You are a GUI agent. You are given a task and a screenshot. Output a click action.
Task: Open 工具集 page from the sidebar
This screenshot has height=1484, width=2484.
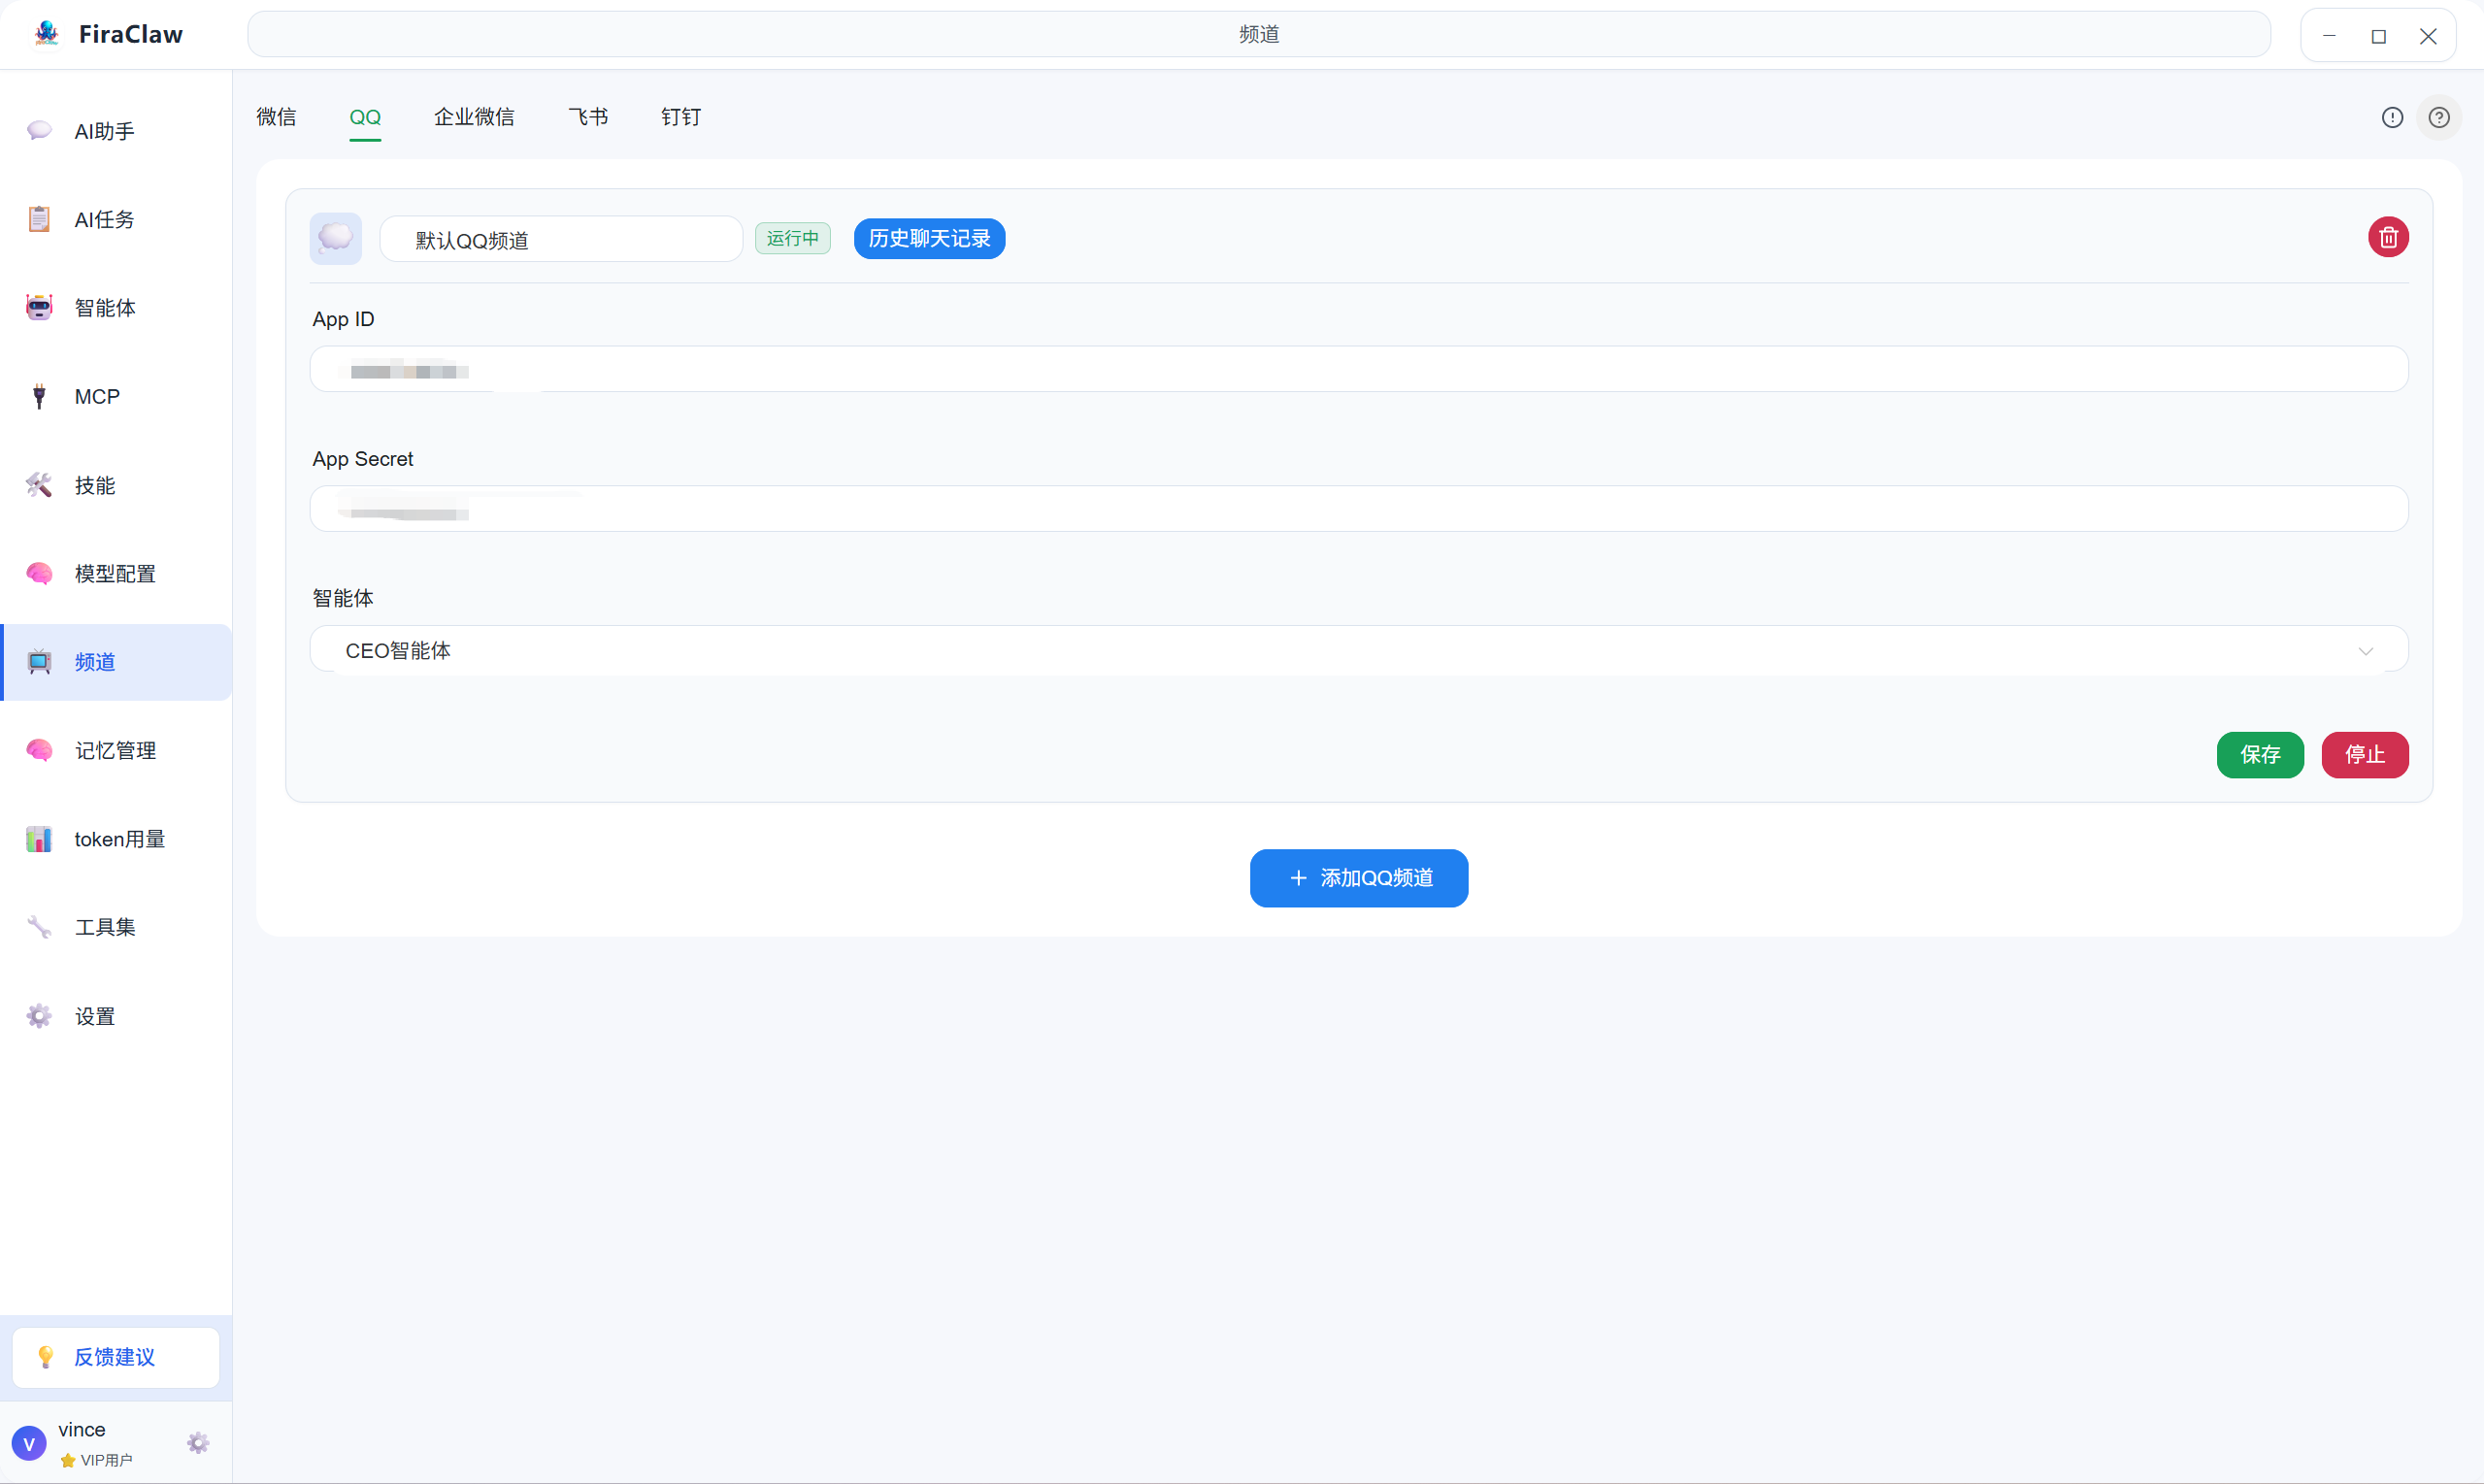[116, 927]
